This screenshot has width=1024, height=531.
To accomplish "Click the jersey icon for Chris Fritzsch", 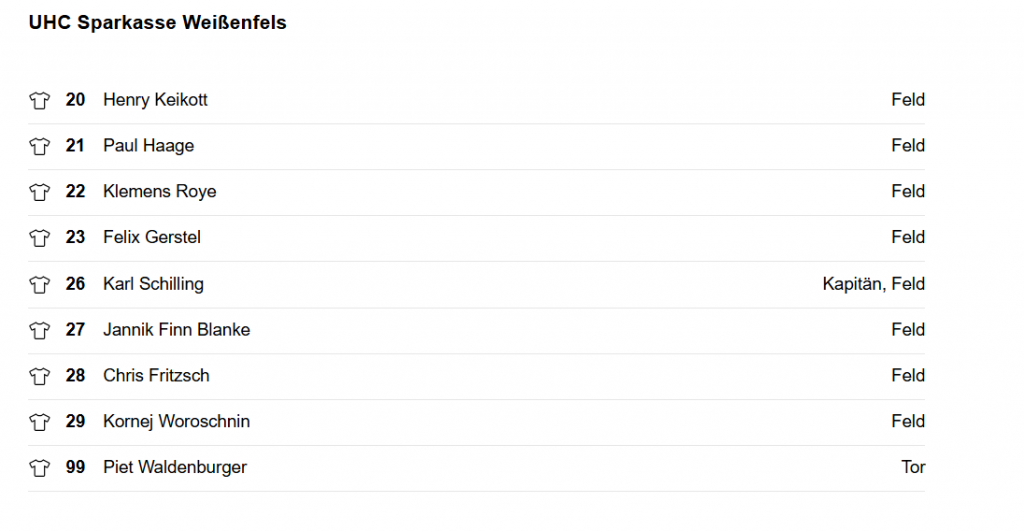I will pos(39,376).
